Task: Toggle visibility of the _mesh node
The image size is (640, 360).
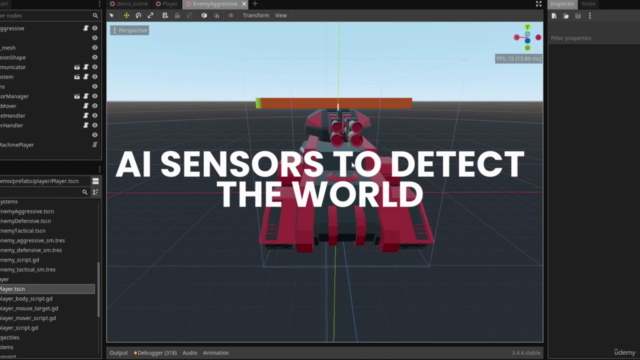Action: click(x=95, y=48)
